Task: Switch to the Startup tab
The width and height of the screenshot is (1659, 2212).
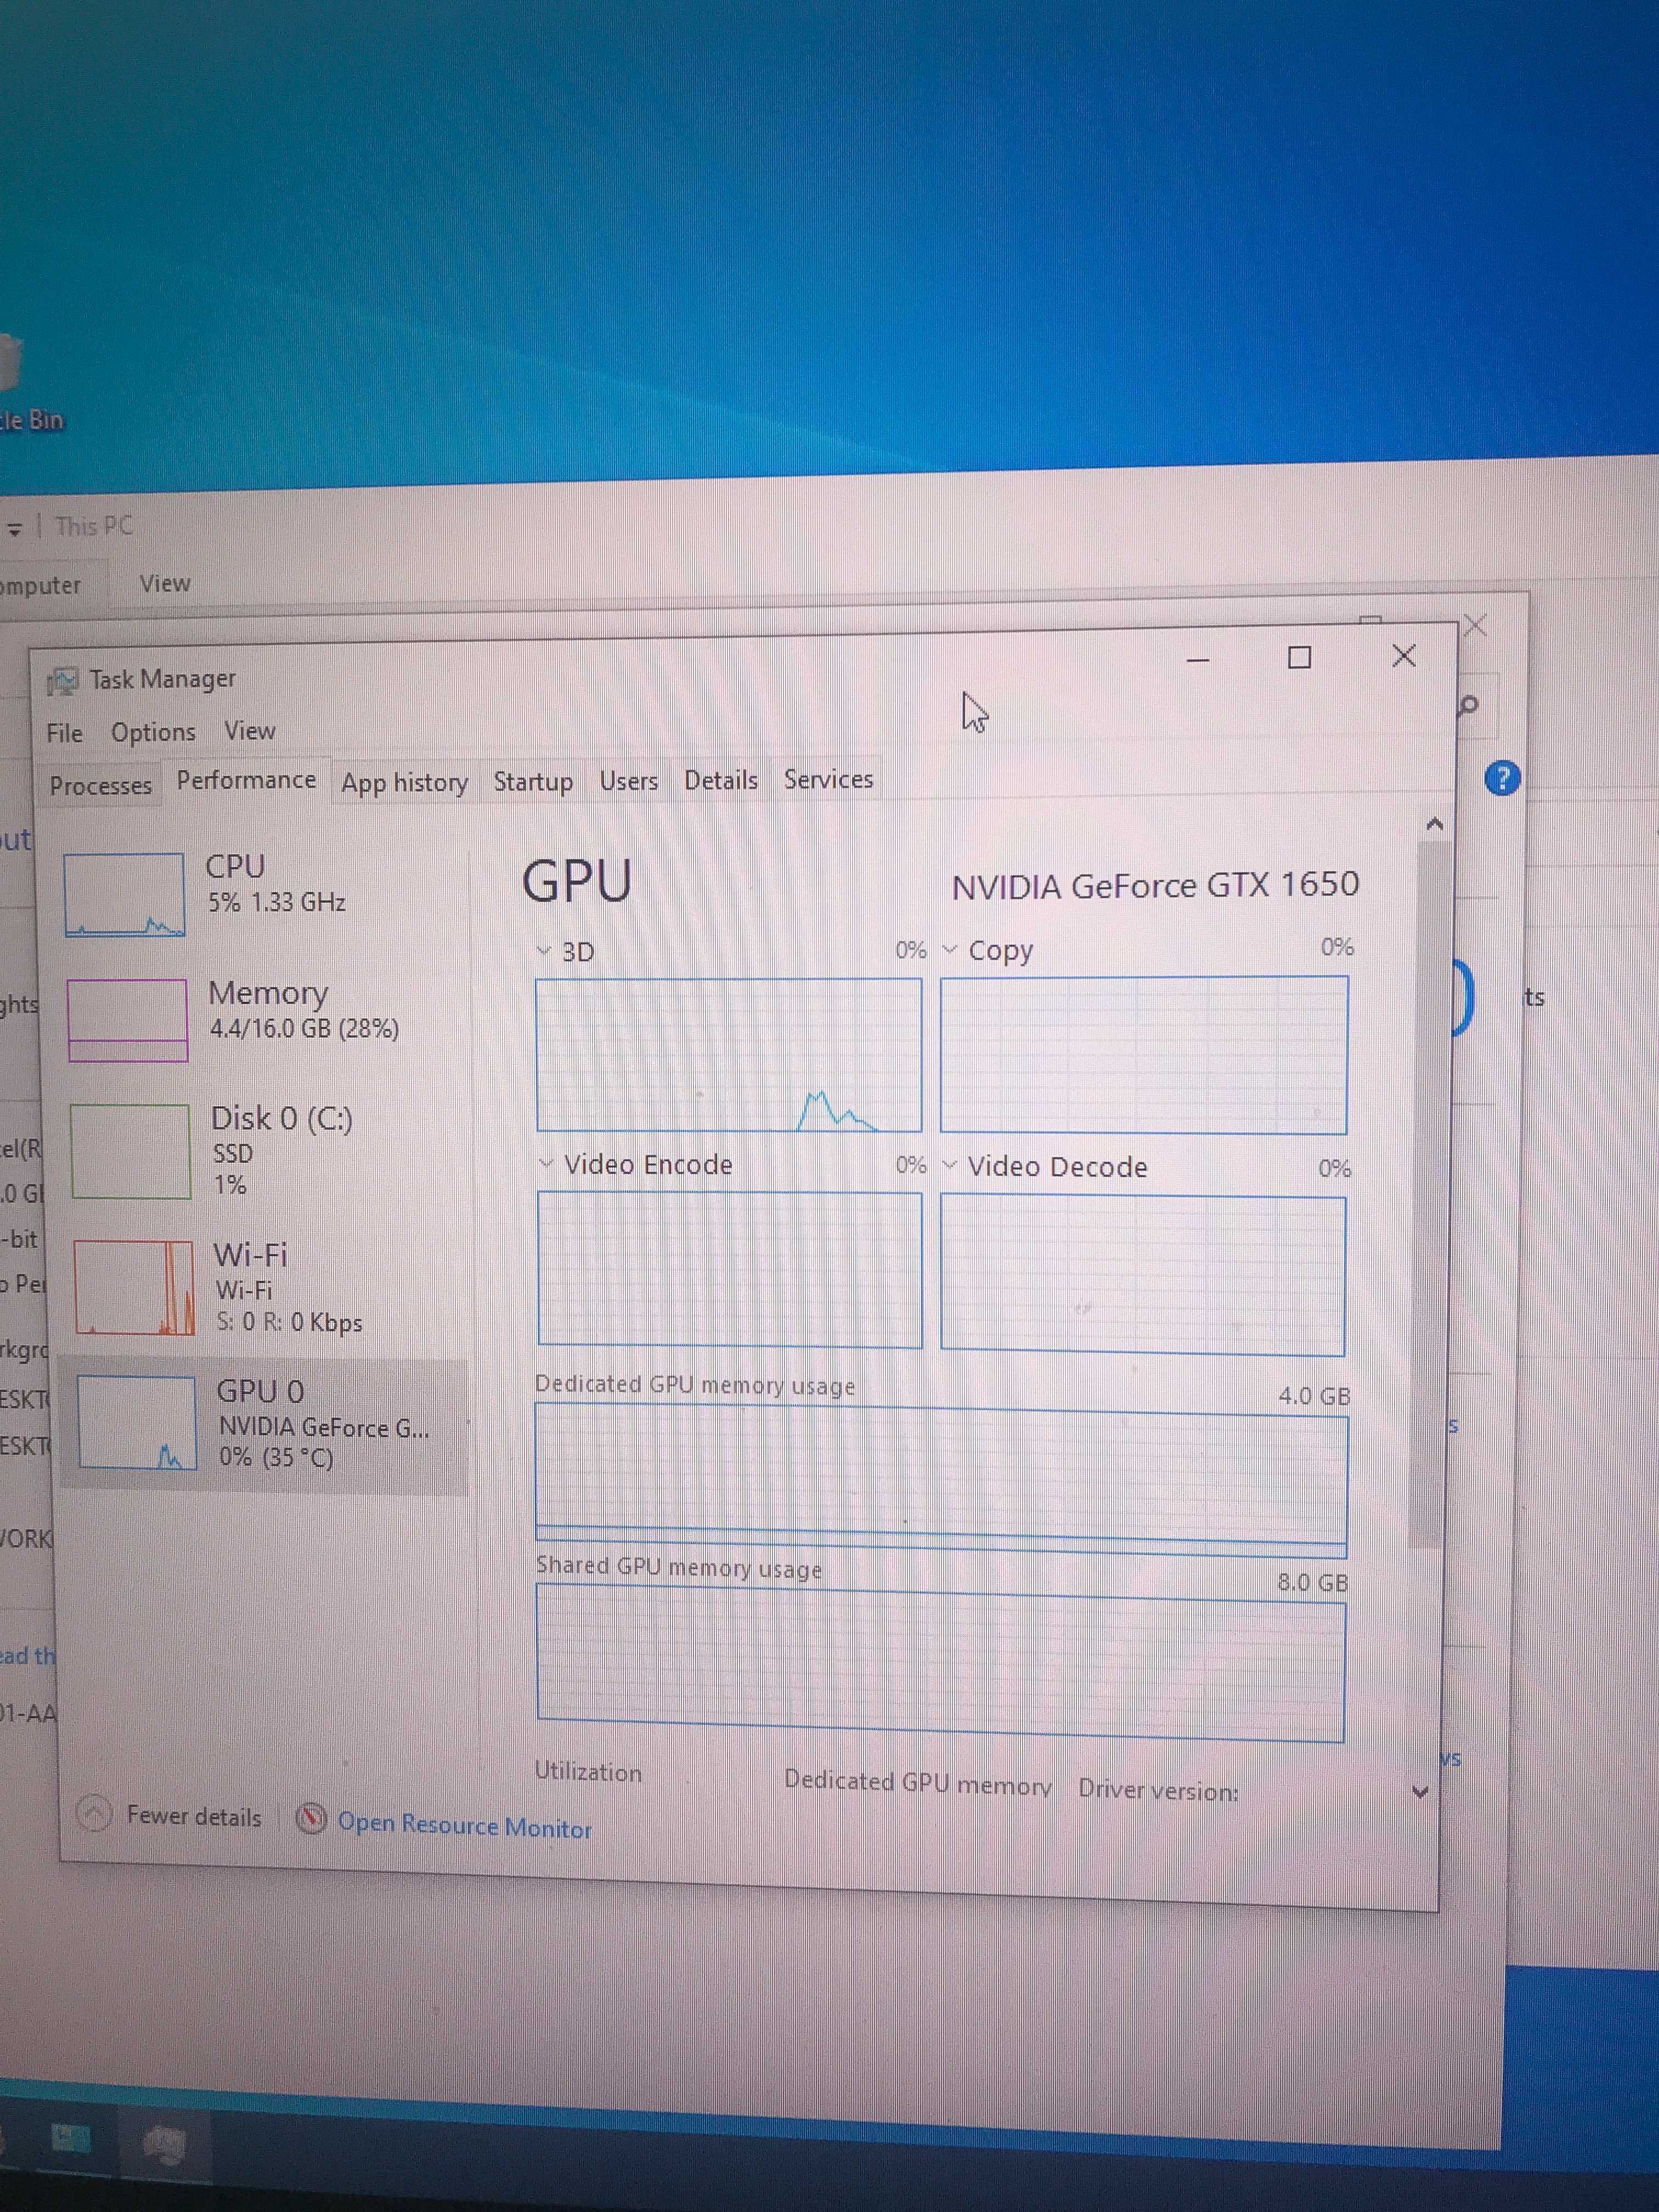Action: (x=533, y=781)
